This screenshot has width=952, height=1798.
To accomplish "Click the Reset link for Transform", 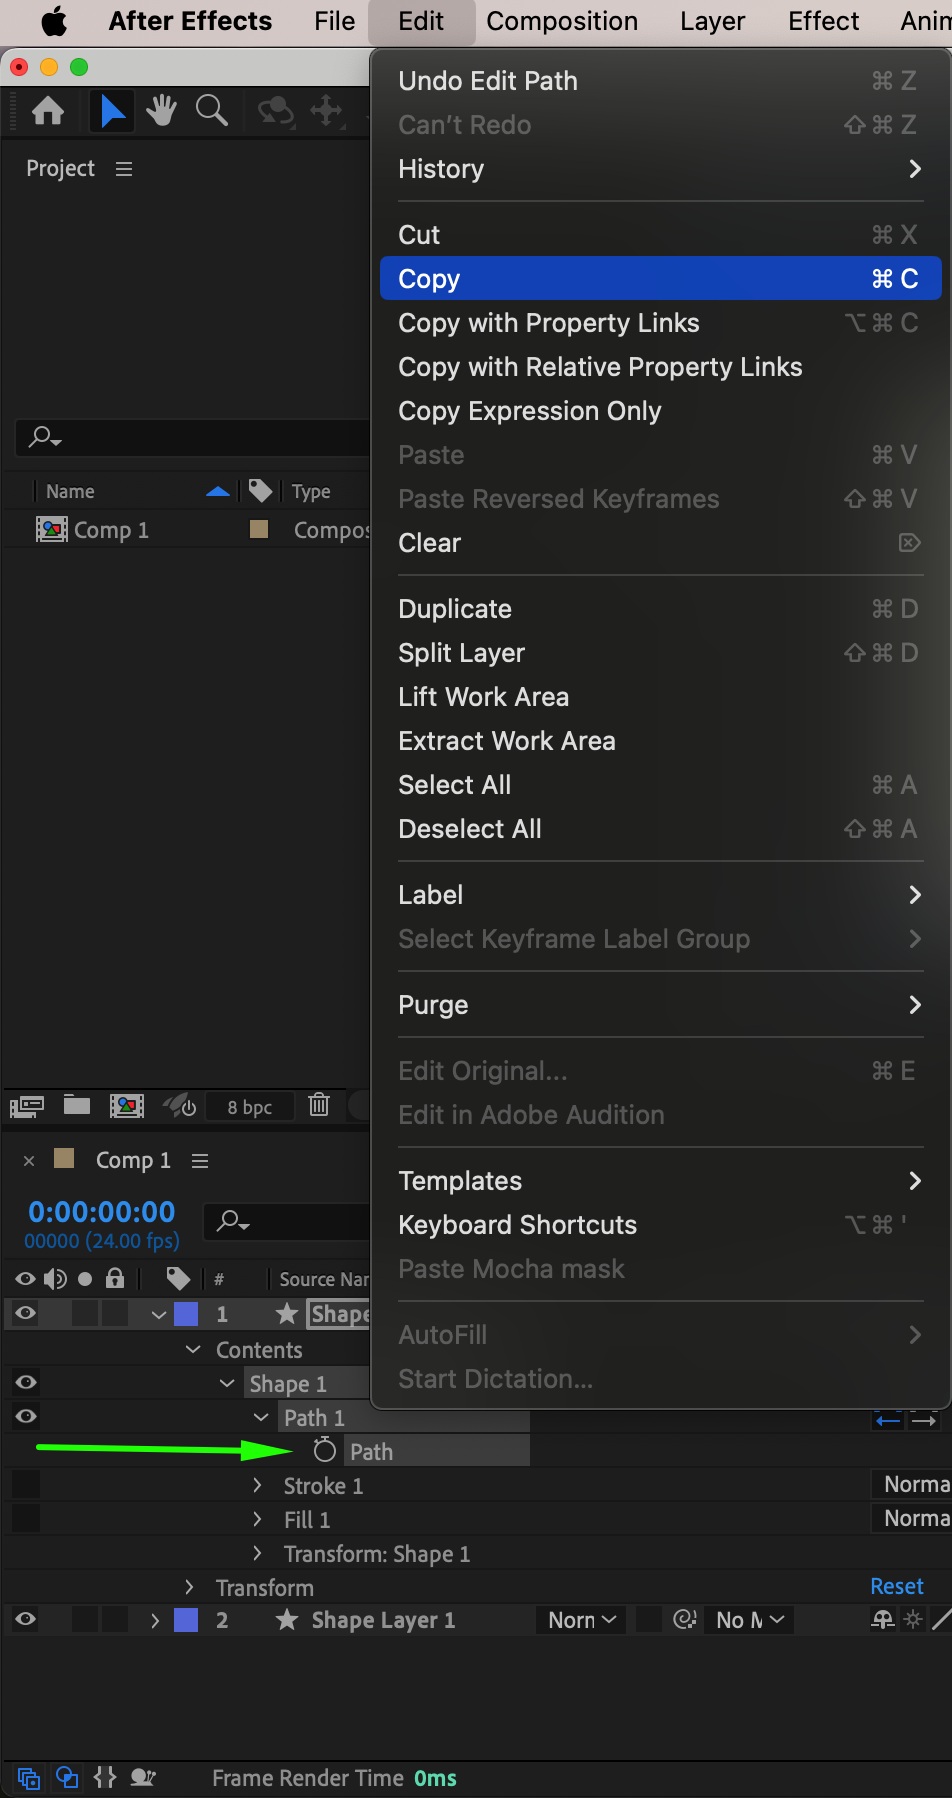I will 896,1587.
